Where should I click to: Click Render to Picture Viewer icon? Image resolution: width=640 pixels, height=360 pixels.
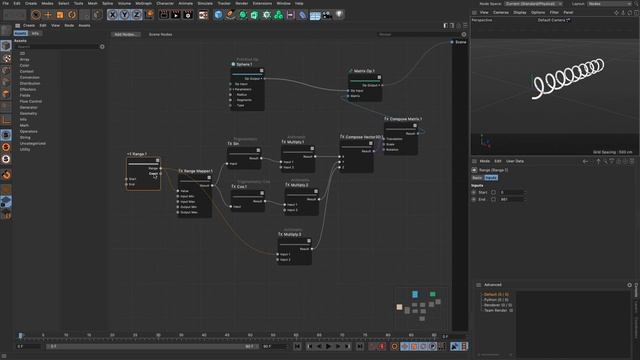click(176, 15)
